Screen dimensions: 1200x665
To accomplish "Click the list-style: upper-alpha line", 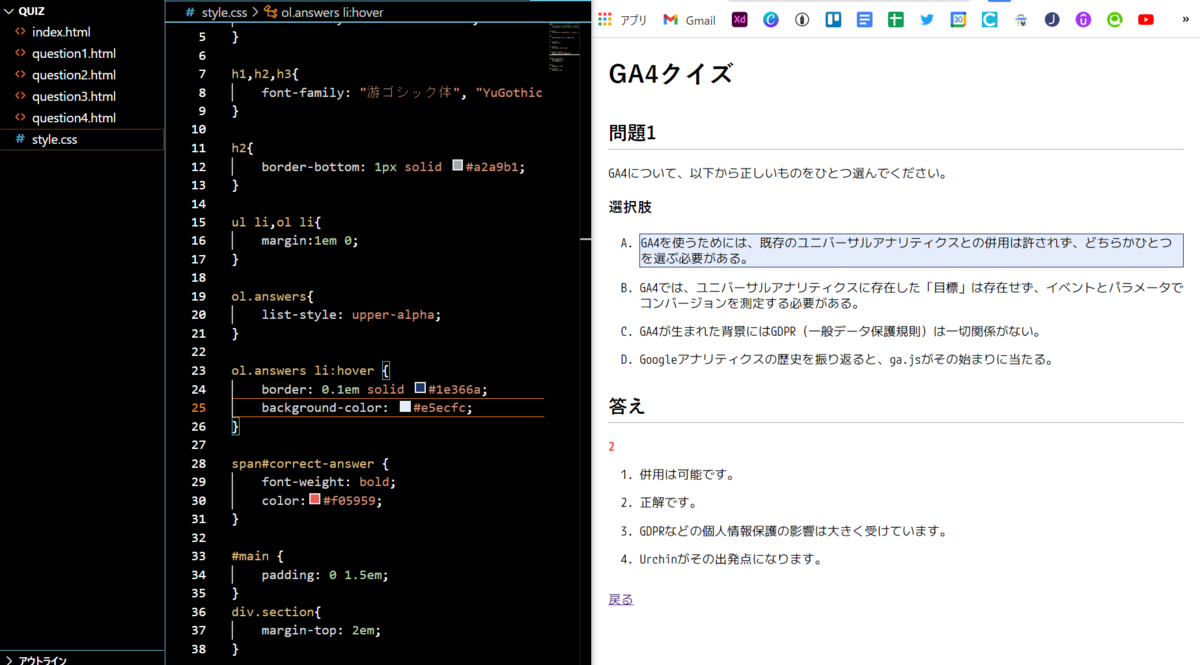I will pos(351,314).
